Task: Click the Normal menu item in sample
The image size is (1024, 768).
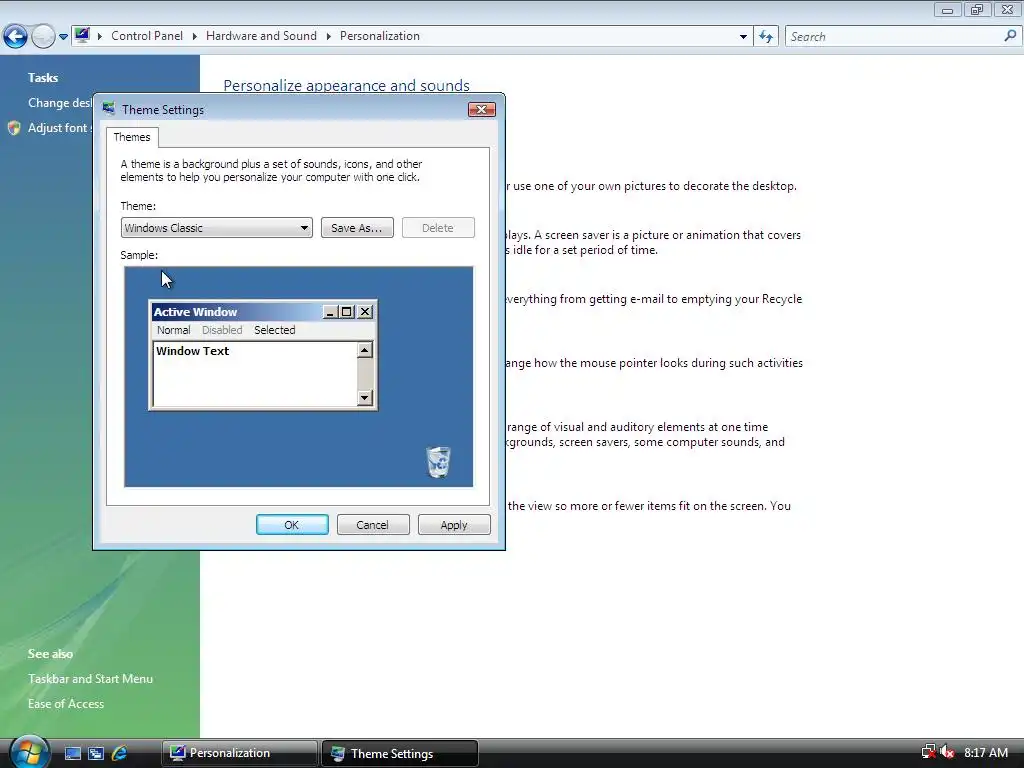Action: (174, 330)
